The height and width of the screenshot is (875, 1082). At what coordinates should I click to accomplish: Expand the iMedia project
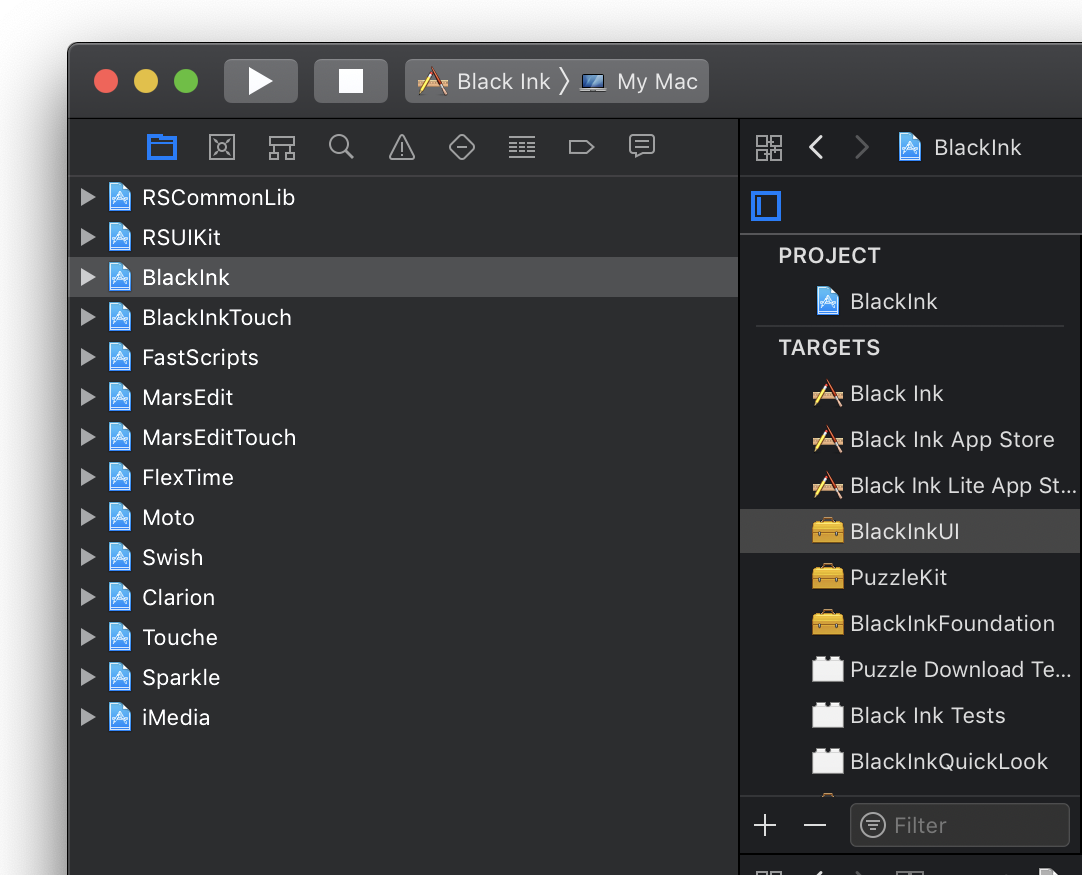tap(88, 718)
